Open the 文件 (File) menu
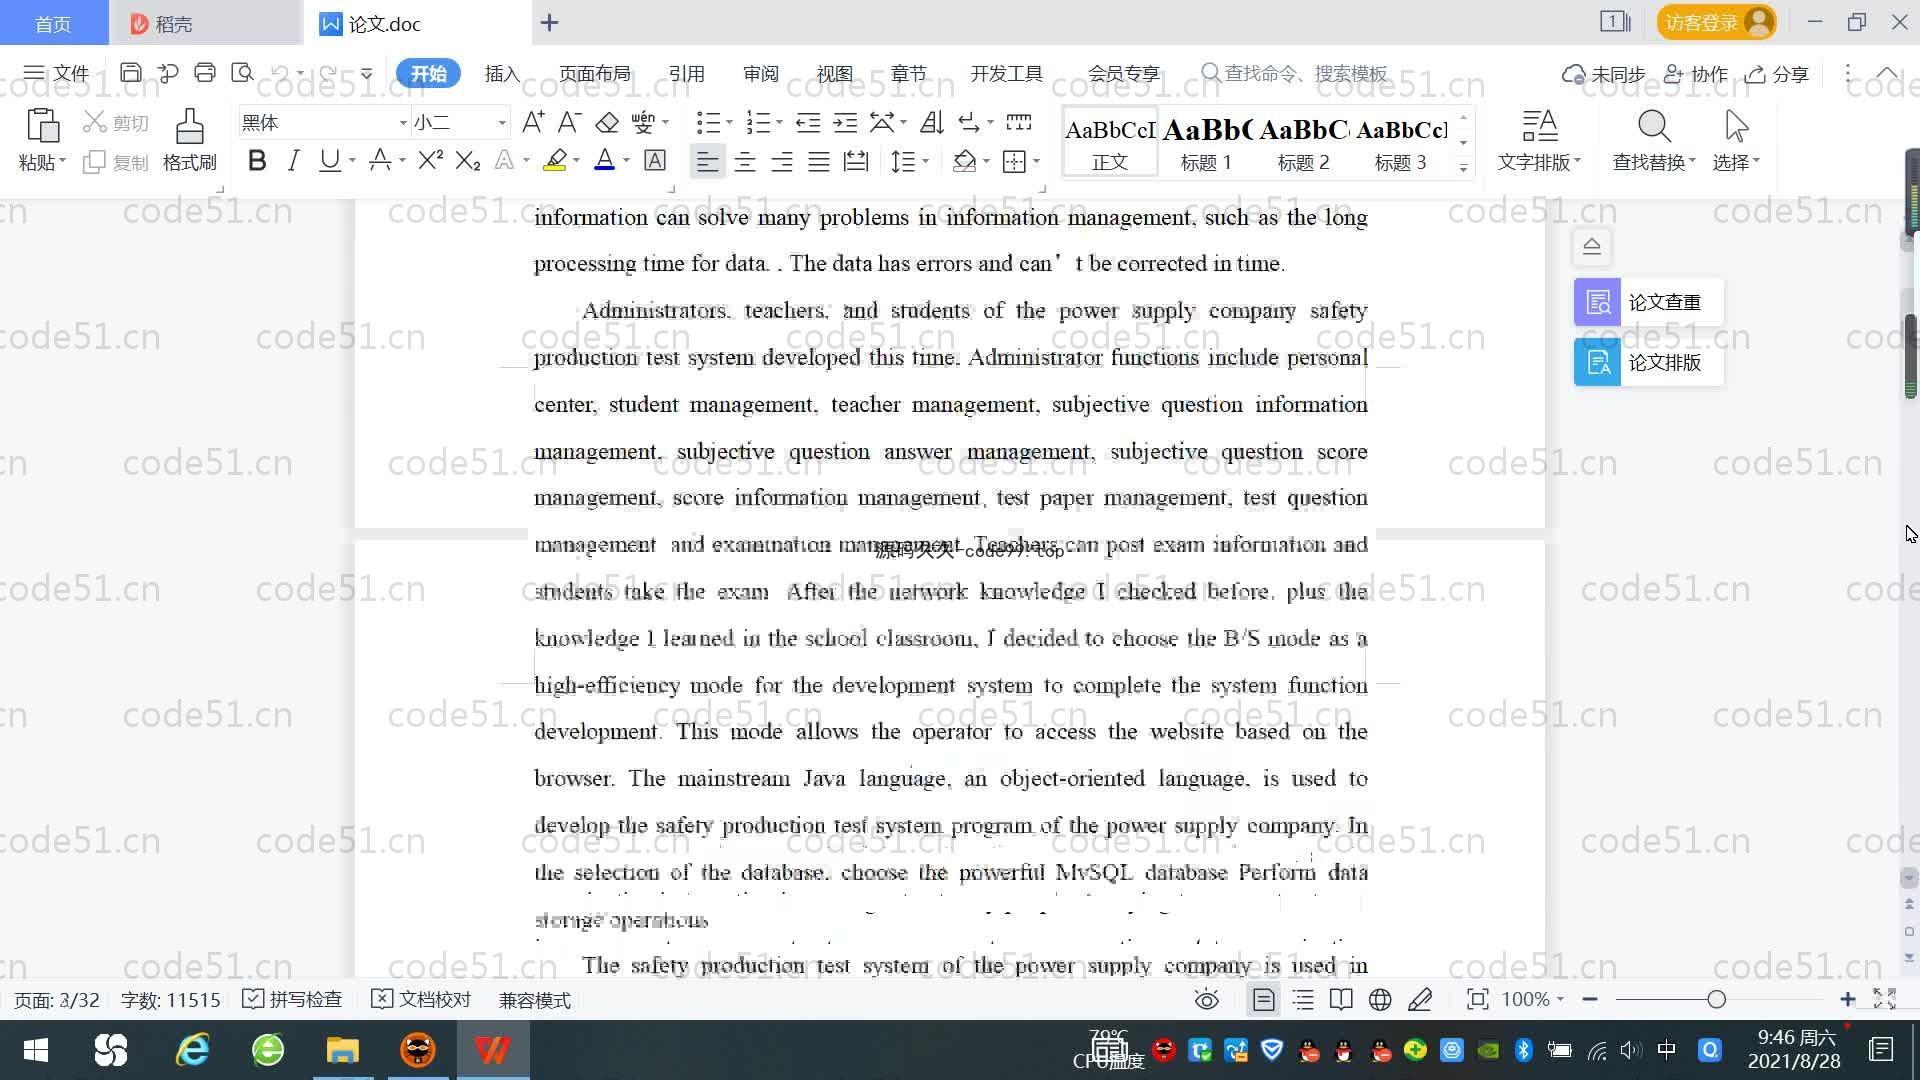Screen dimensions: 1920x1080 [x=56, y=74]
